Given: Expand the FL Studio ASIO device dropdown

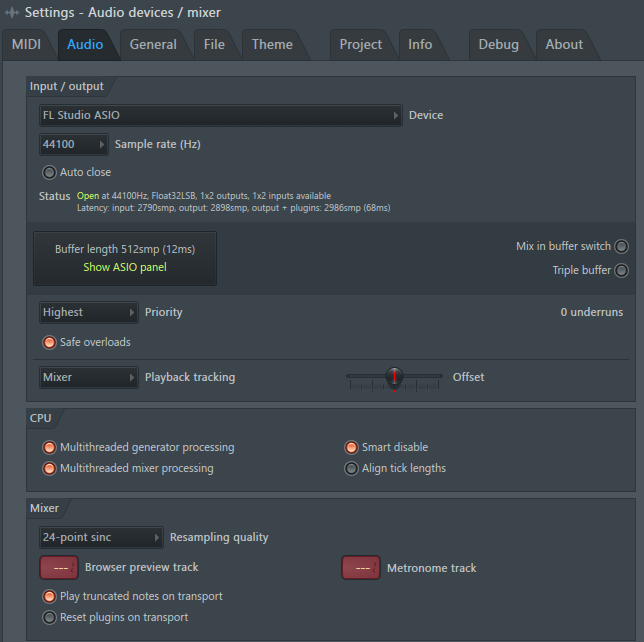Looking at the screenshot, I should tap(220, 115).
